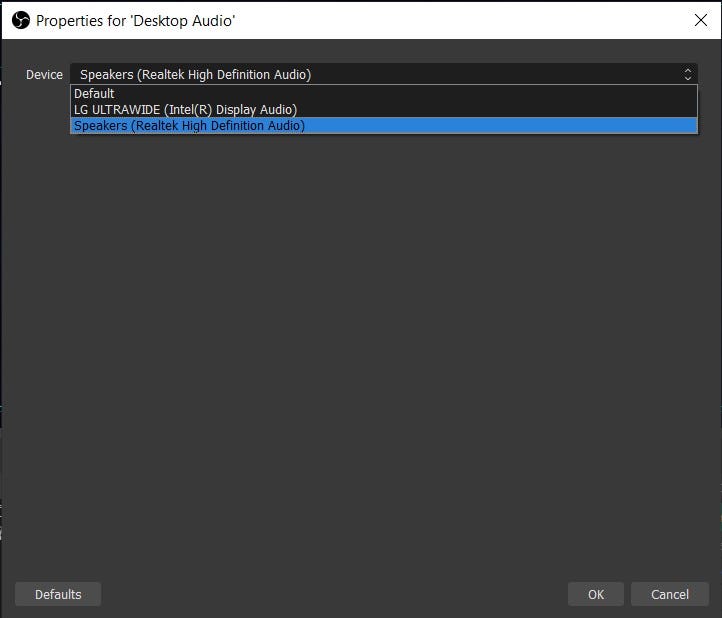The width and height of the screenshot is (722, 618).
Task: Select Default in the device list
Action: point(384,93)
